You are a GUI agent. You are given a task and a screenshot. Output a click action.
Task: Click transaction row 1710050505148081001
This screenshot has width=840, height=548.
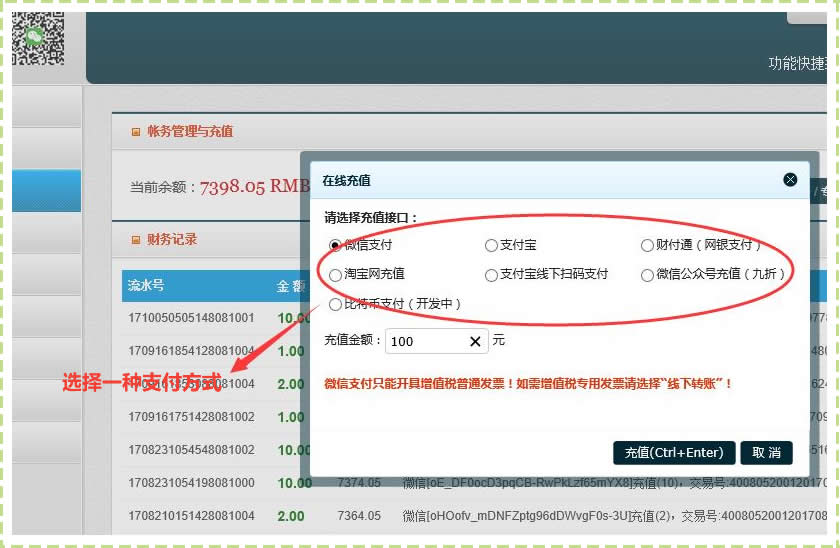[190, 318]
